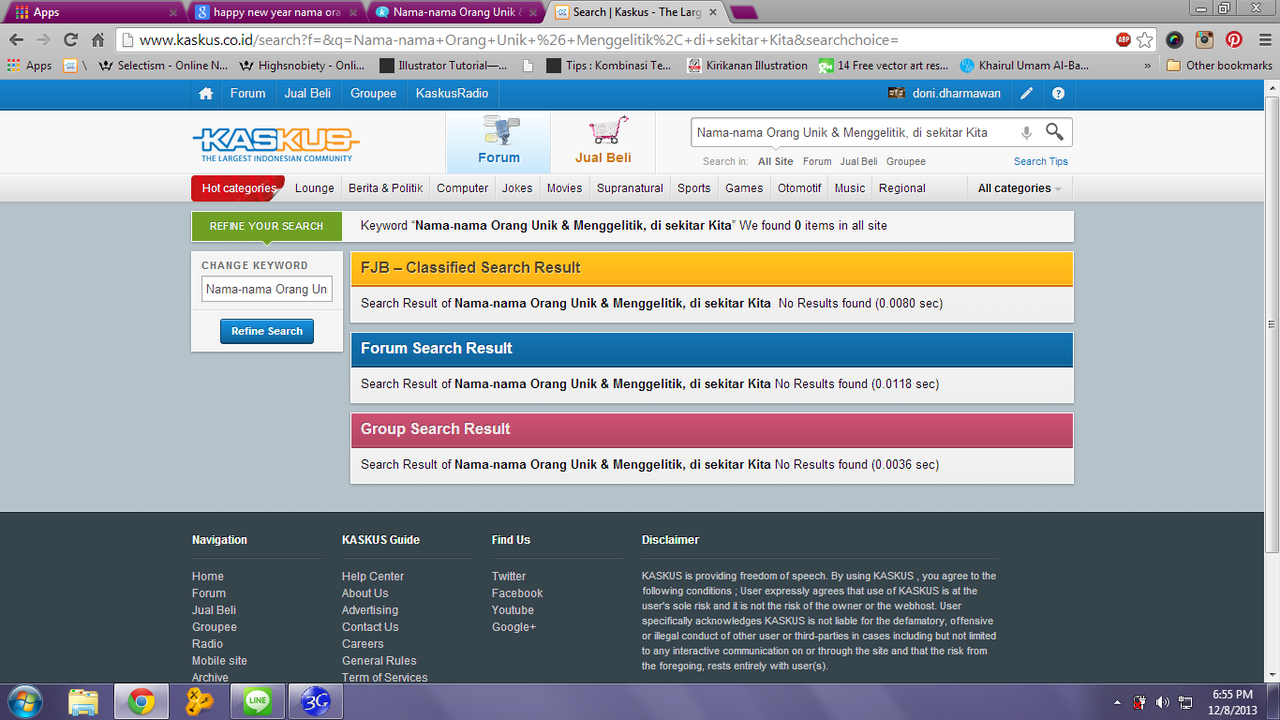Click the magnifier search button in Kaskus
The width and height of the screenshot is (1280, 720).
(x=1054, y=132)
